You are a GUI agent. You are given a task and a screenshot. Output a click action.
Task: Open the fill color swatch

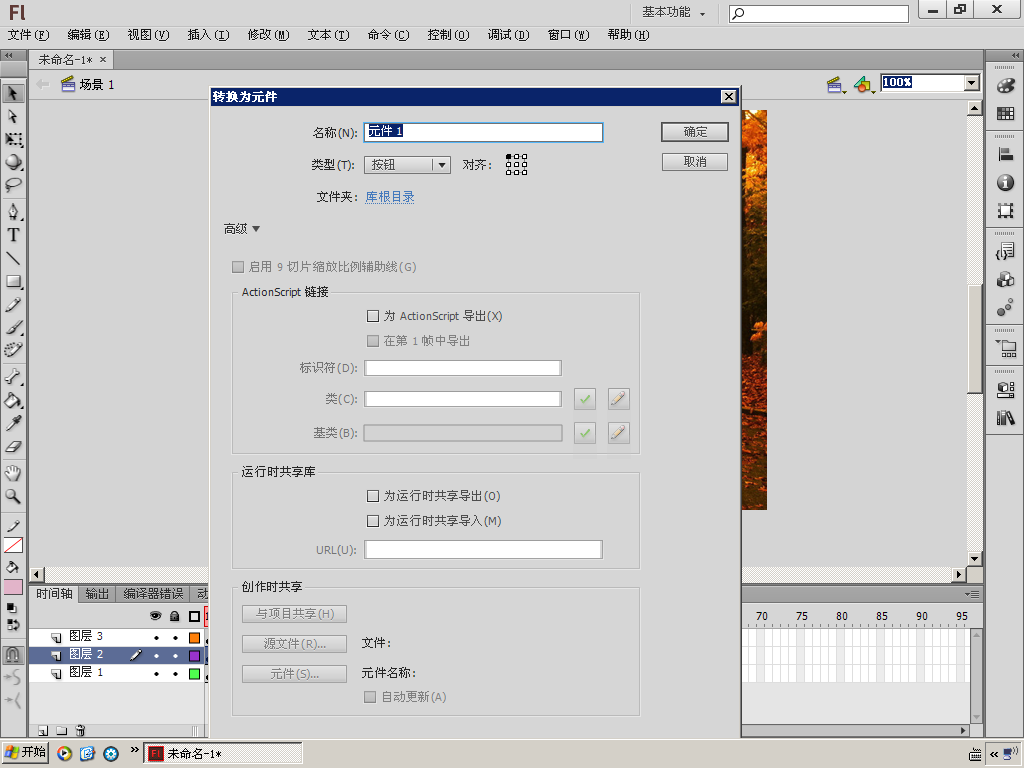pos(13,587)
